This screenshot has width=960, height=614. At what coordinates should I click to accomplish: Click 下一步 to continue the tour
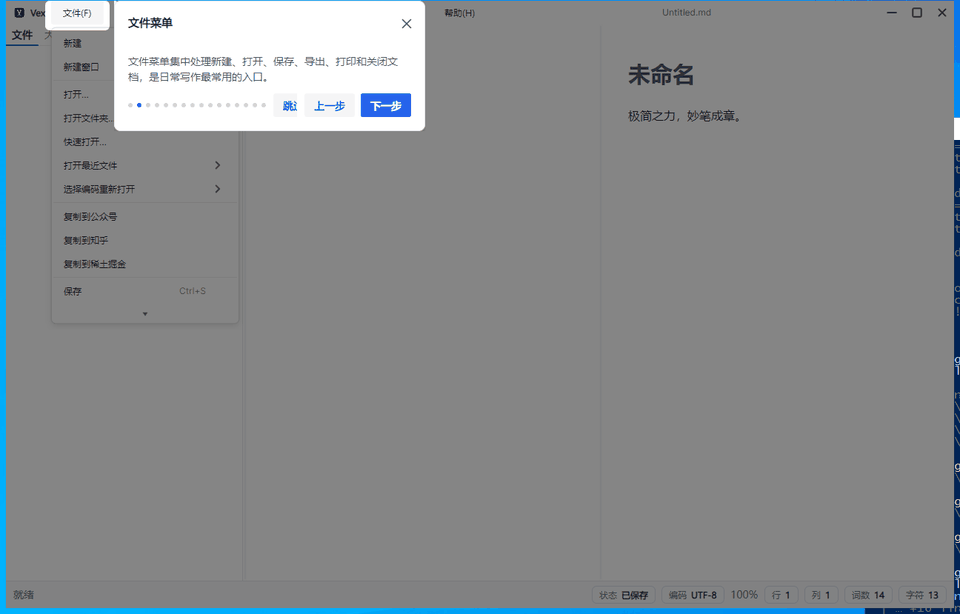pos(386,105)
